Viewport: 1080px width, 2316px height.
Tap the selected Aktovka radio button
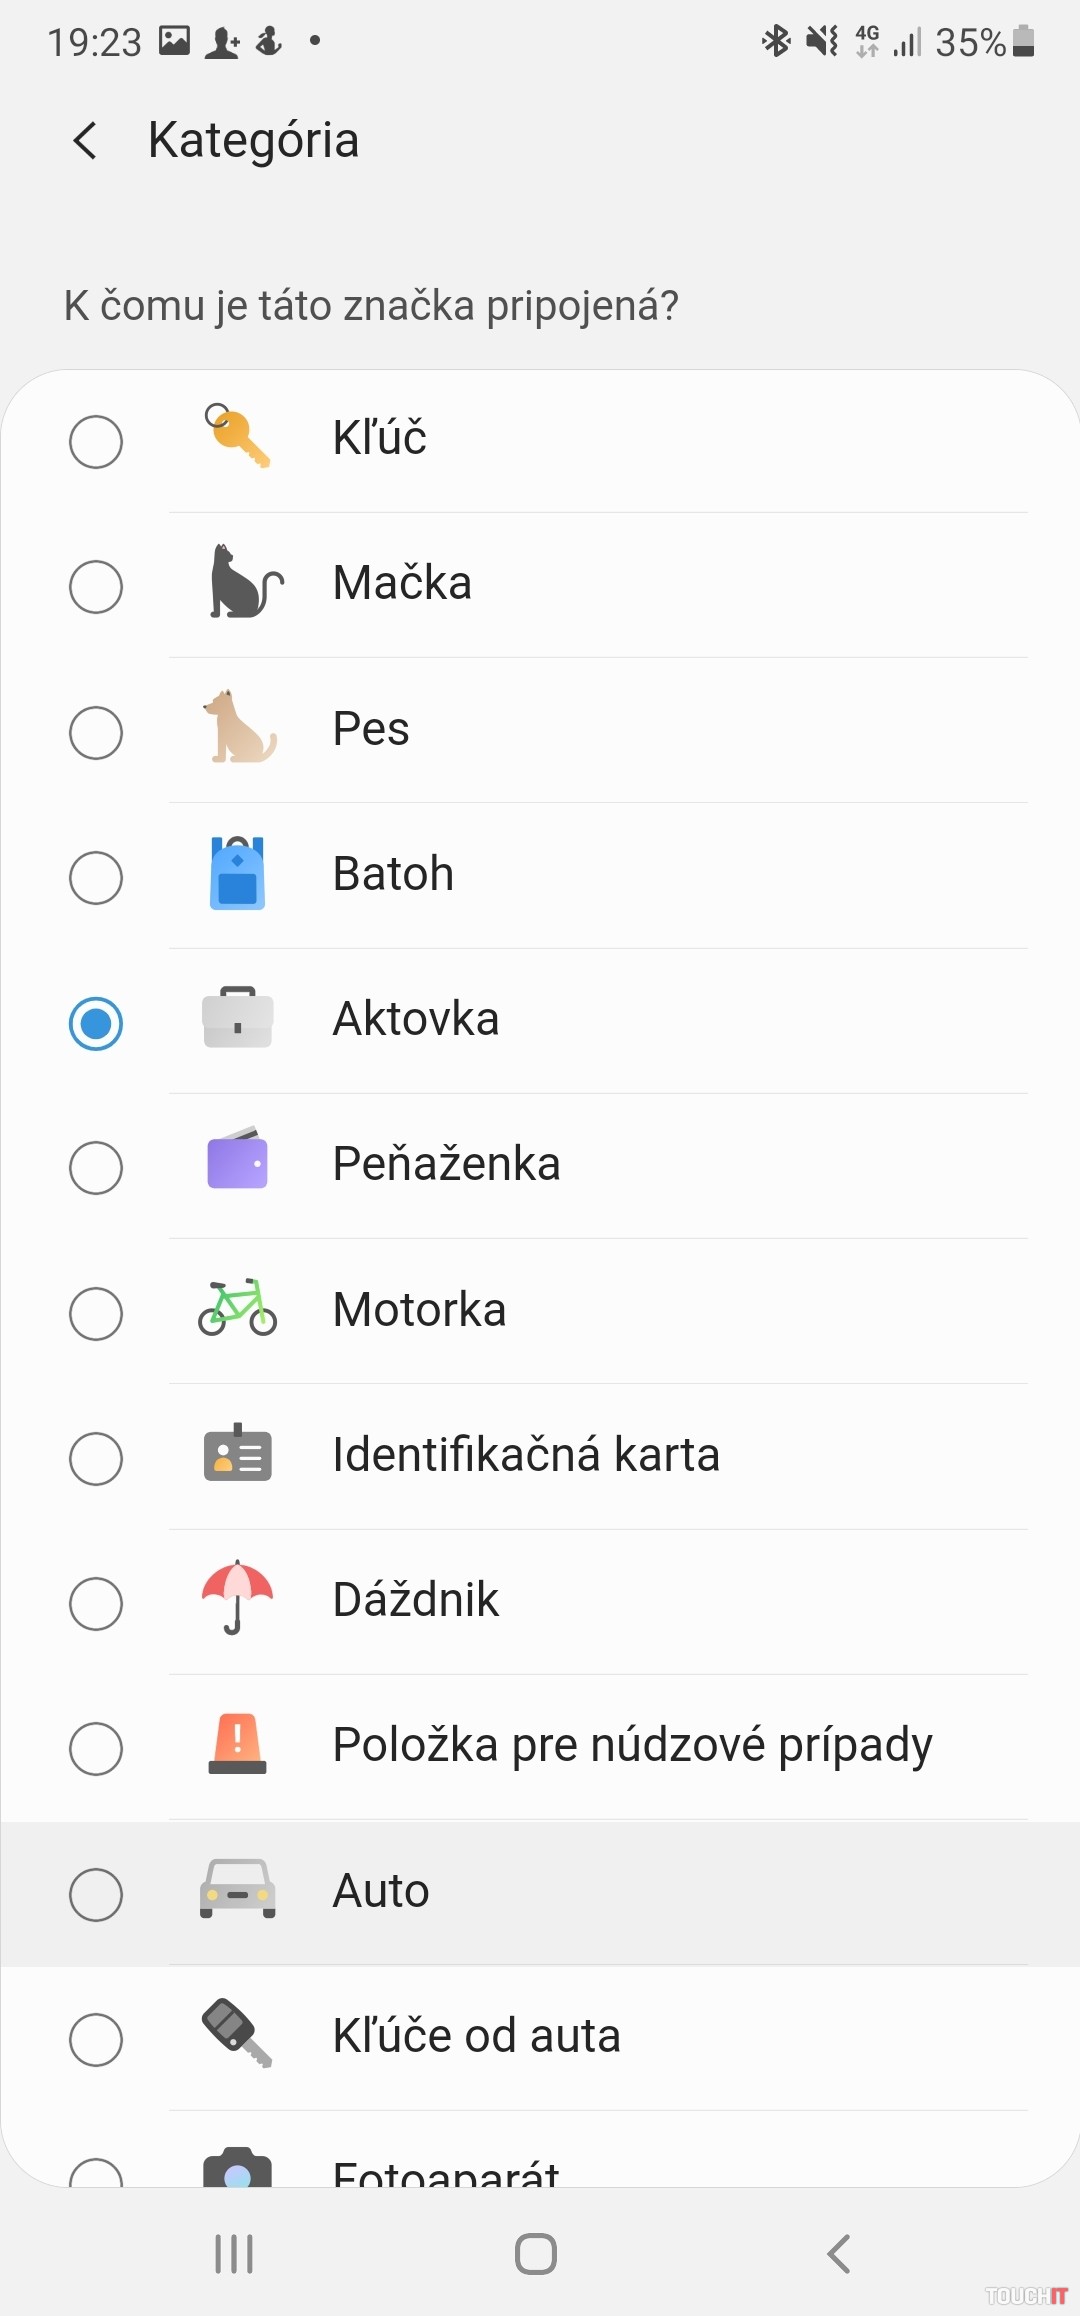(x=96, y=1023)
